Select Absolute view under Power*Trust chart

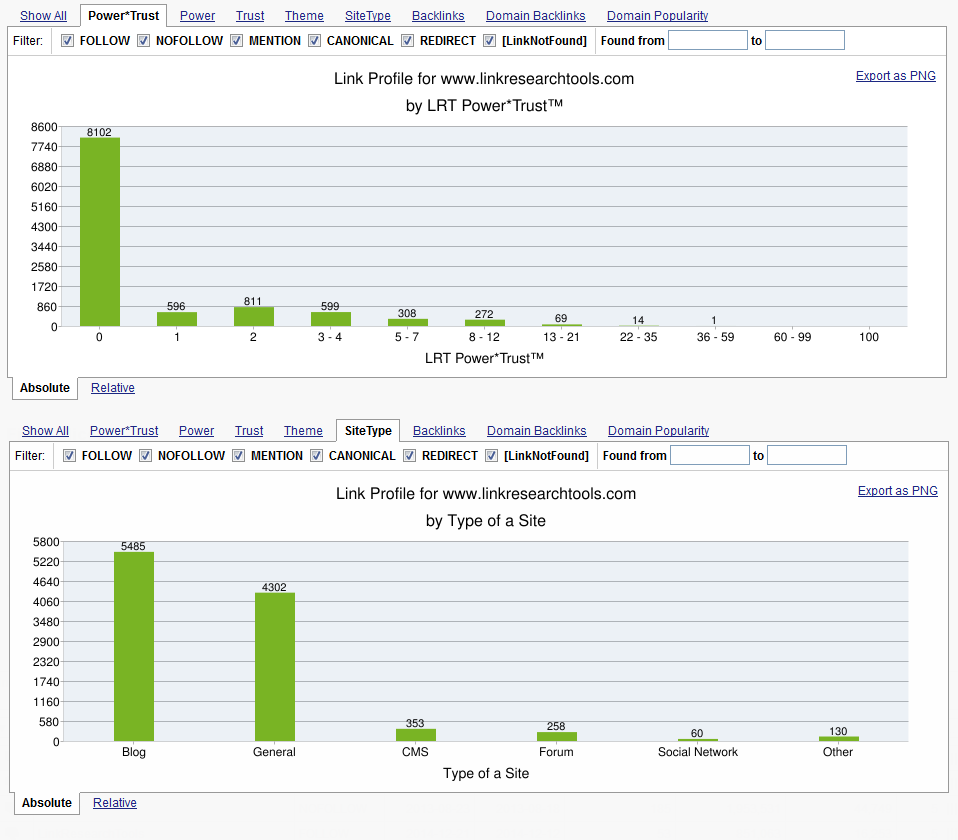pos(45,388)
